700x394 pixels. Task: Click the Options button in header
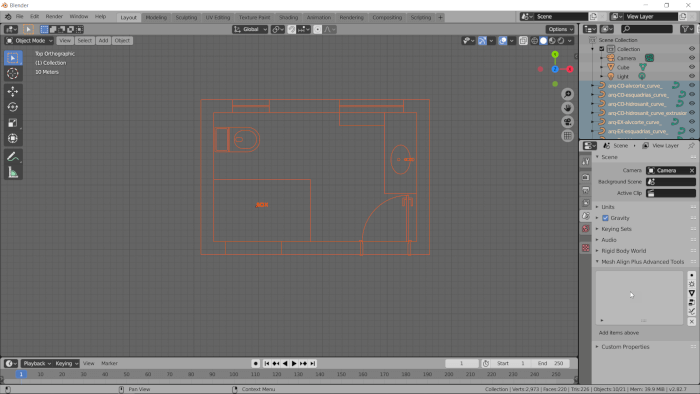click(x=560, y=29)
